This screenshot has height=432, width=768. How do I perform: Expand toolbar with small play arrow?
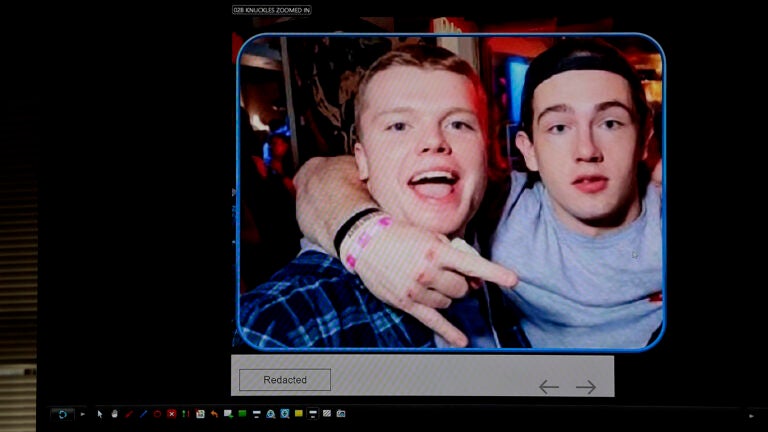tap(82, 414)
